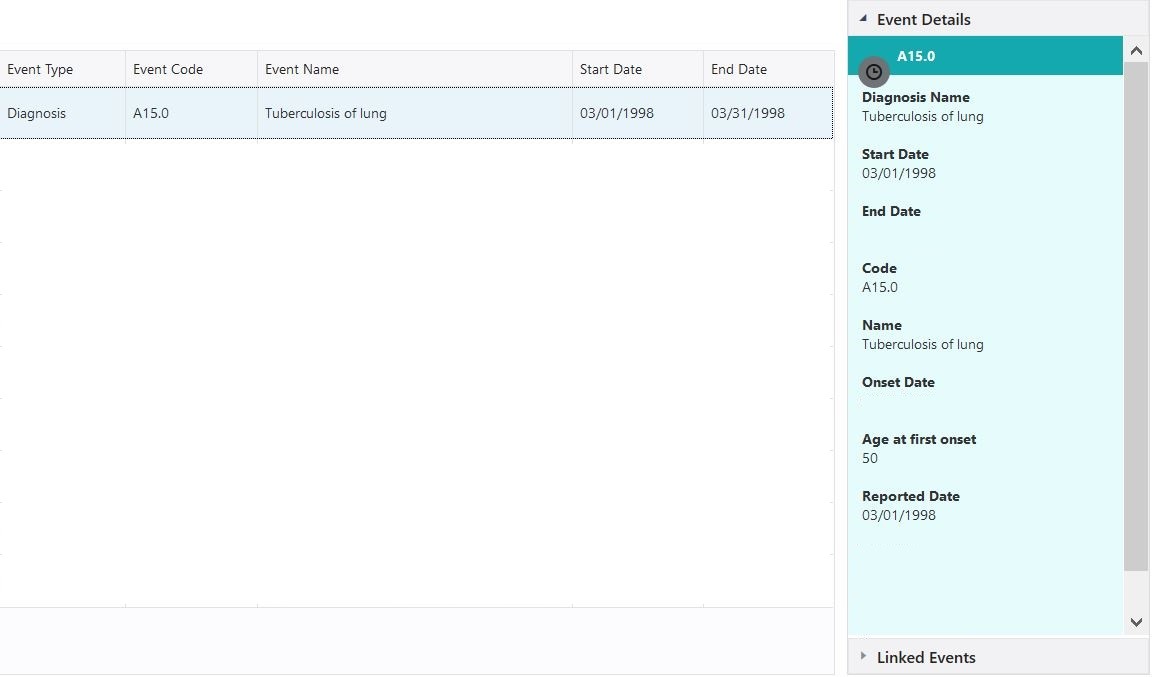Screen dimensions: 1153x677
Task: Click the 03/01/1998 start date table cell
Action: click(x=638, y=113)
